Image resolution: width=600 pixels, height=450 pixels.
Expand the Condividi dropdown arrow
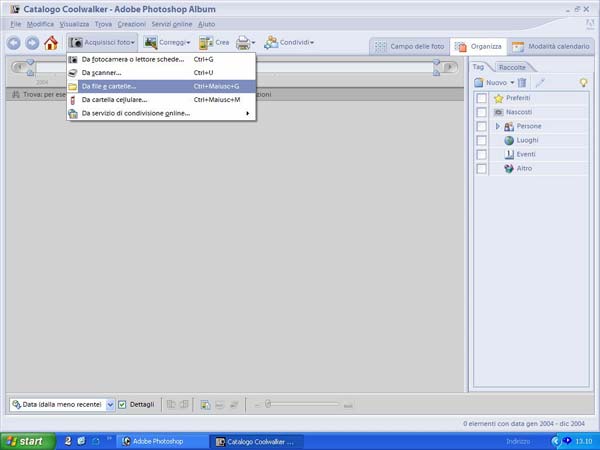312,43
